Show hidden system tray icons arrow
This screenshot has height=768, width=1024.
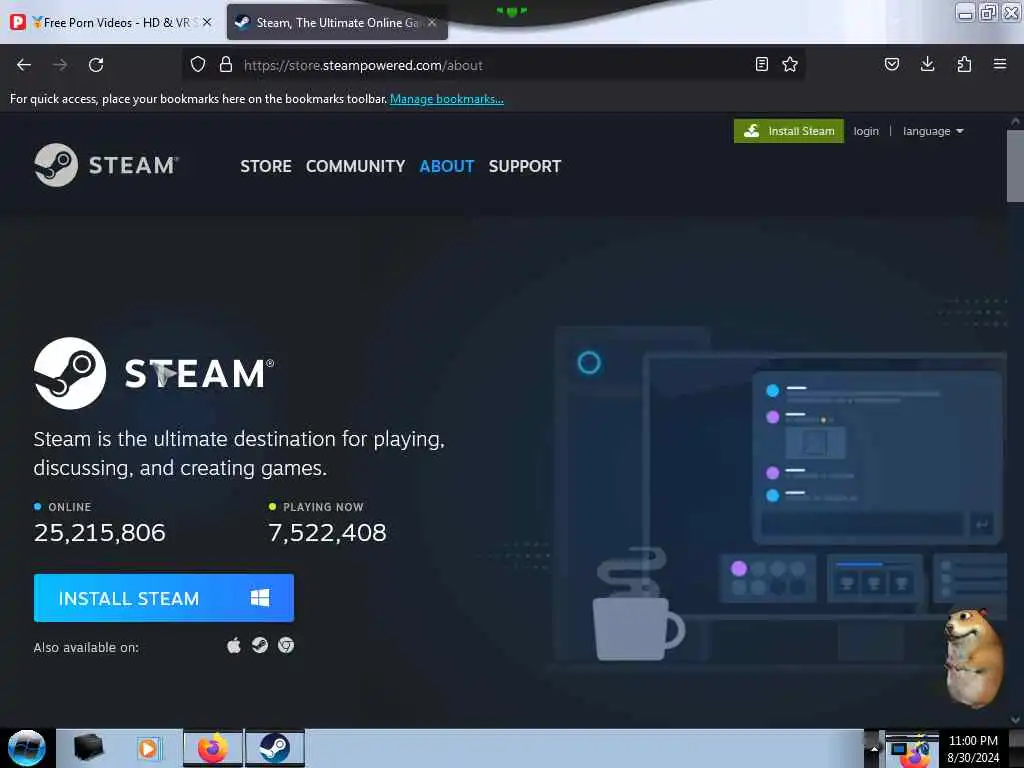pos(874,748)
